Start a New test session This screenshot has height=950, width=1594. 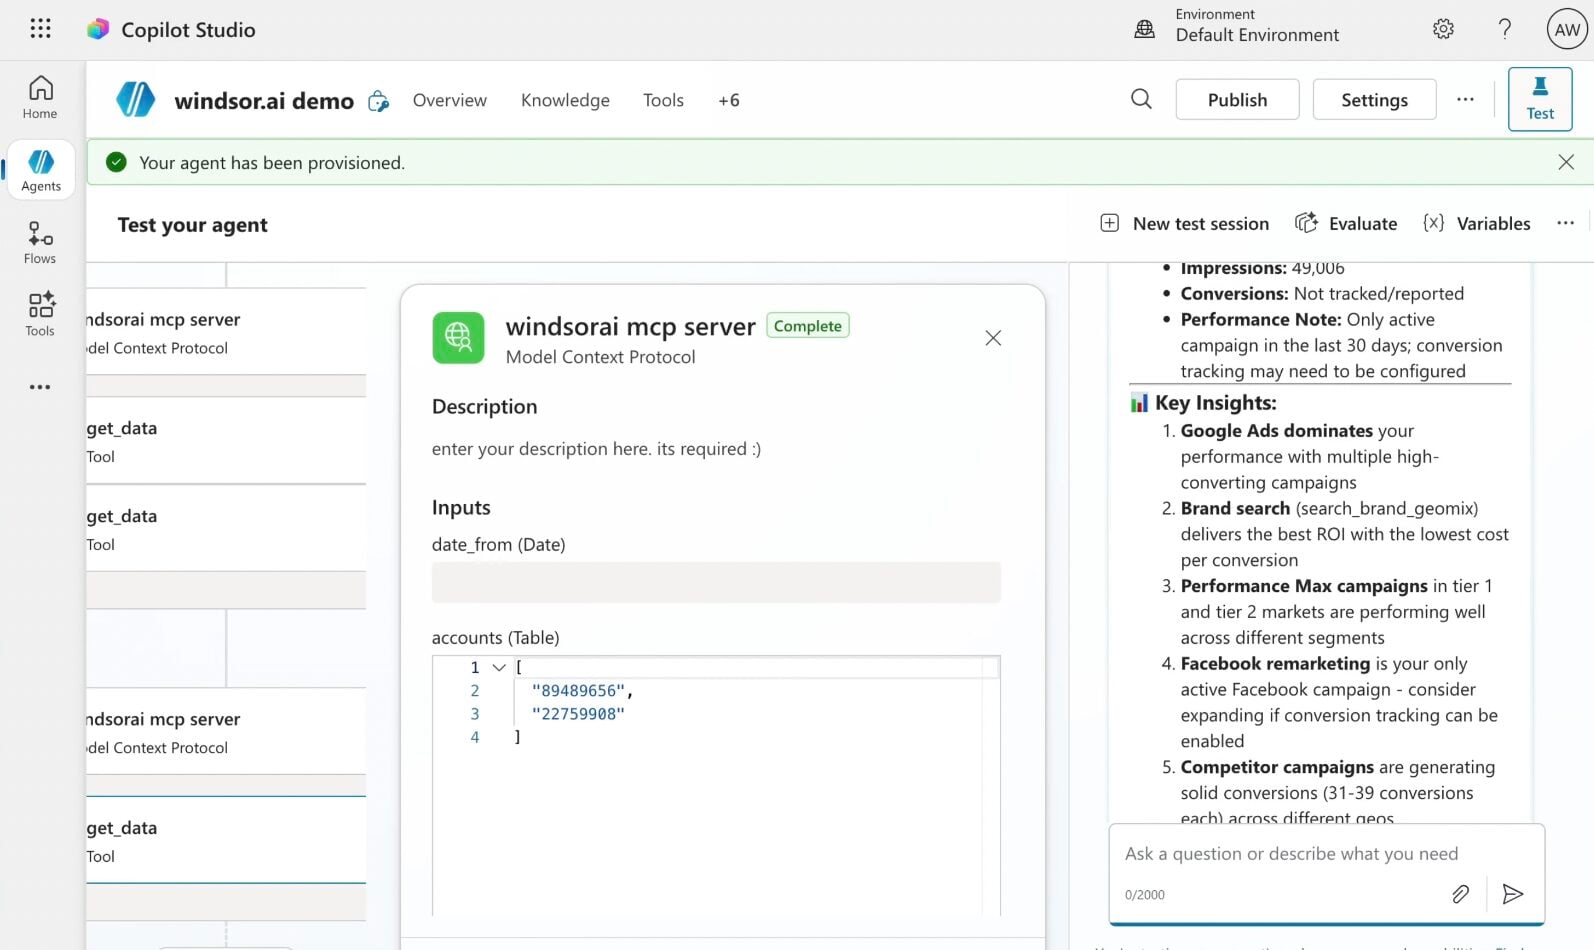pos(1184,224)
